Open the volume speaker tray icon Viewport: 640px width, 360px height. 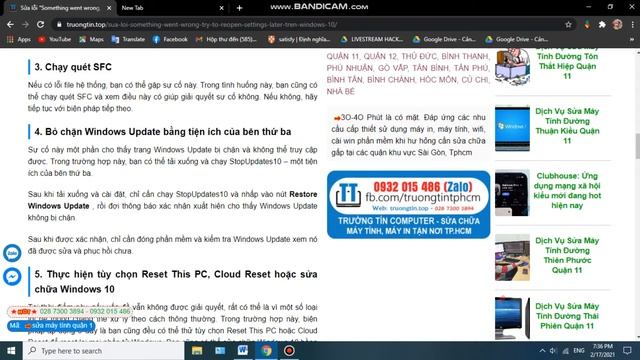[x=553, y=351]
